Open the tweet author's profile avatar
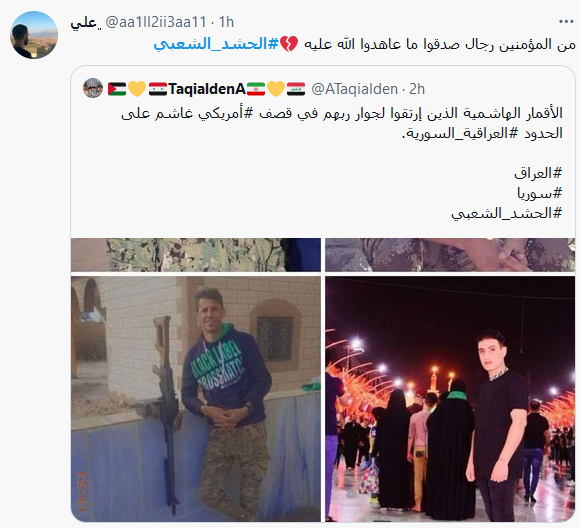Viewport: 580px width, 528px height. pyautogui.click(x=34, y=35)
